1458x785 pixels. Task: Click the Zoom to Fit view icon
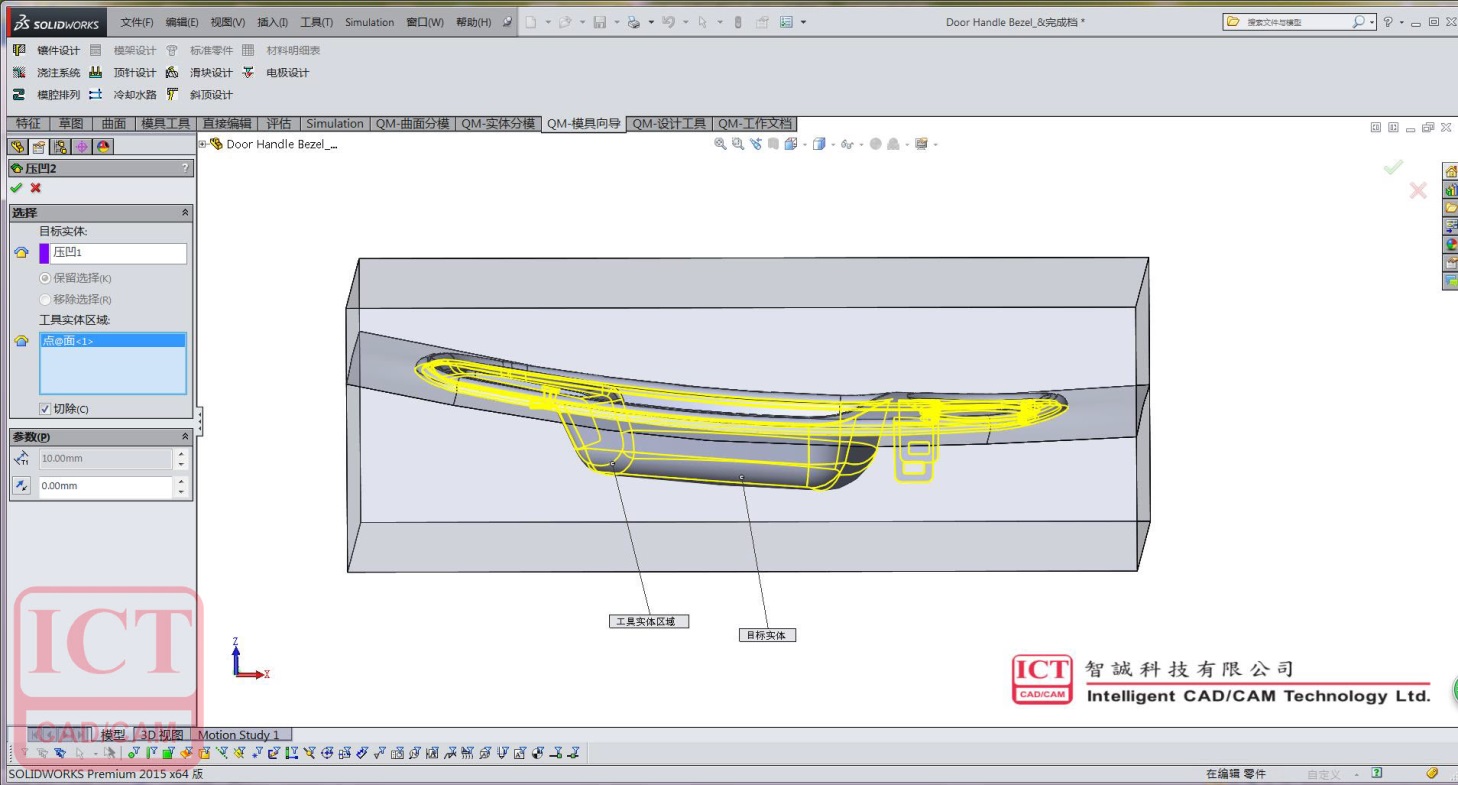[x=720, y=144]
